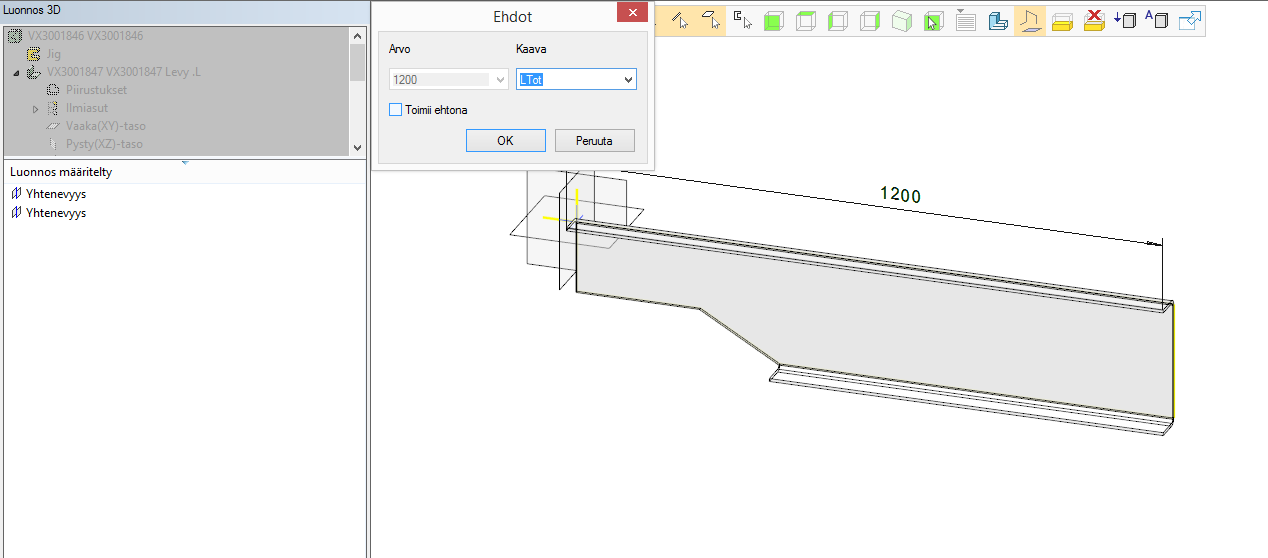
Task: Enable the Toimii ehtona checkbox
Action: pyautogui.click(x=396, y=110)
